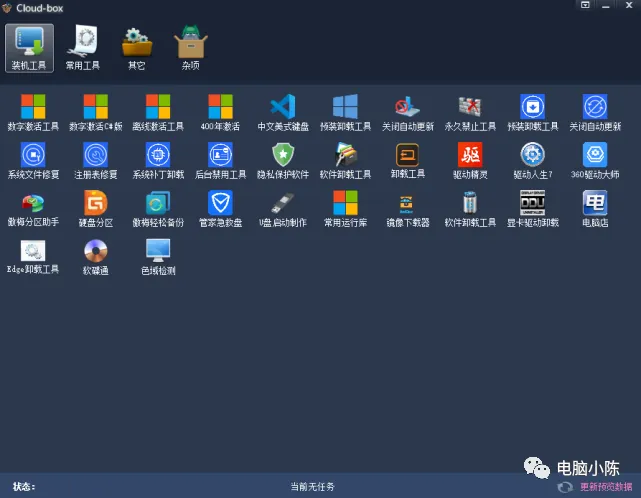Launch 隐私保护软件 green shield icon
The height and width of the screenshot is (498, 641).
click(x=283, y=161)
